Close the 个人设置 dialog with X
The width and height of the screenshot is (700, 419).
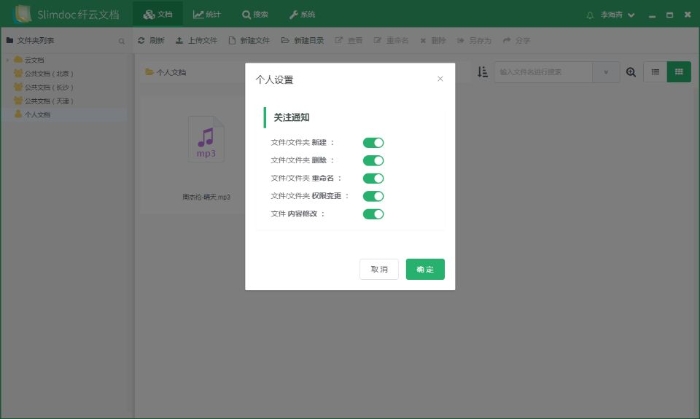click(440, 79)
